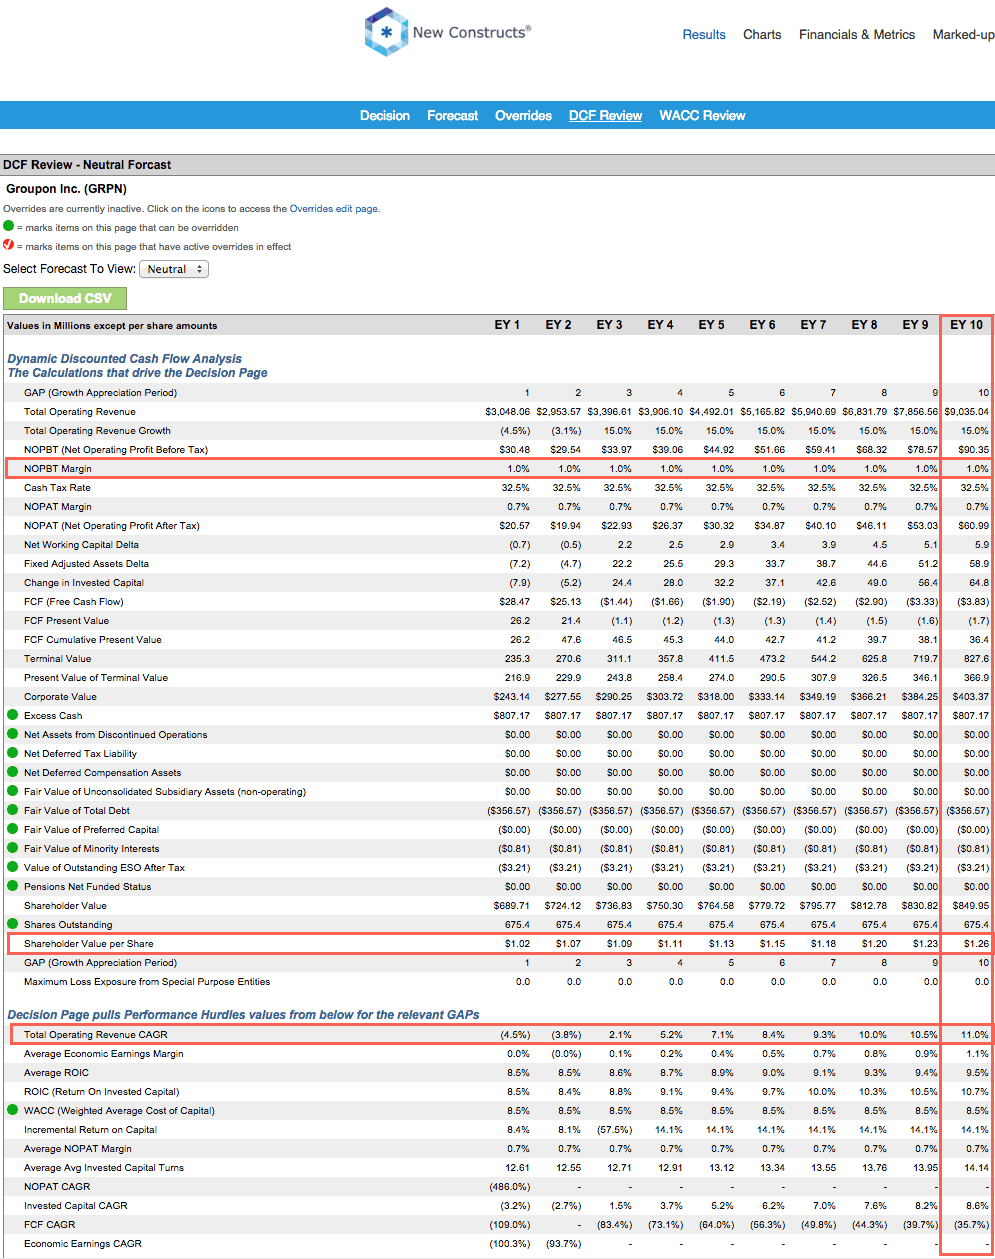The width and height of the screenshot is (995, 1259).
Task: Go to the Results menu
Action: point(704,34)
